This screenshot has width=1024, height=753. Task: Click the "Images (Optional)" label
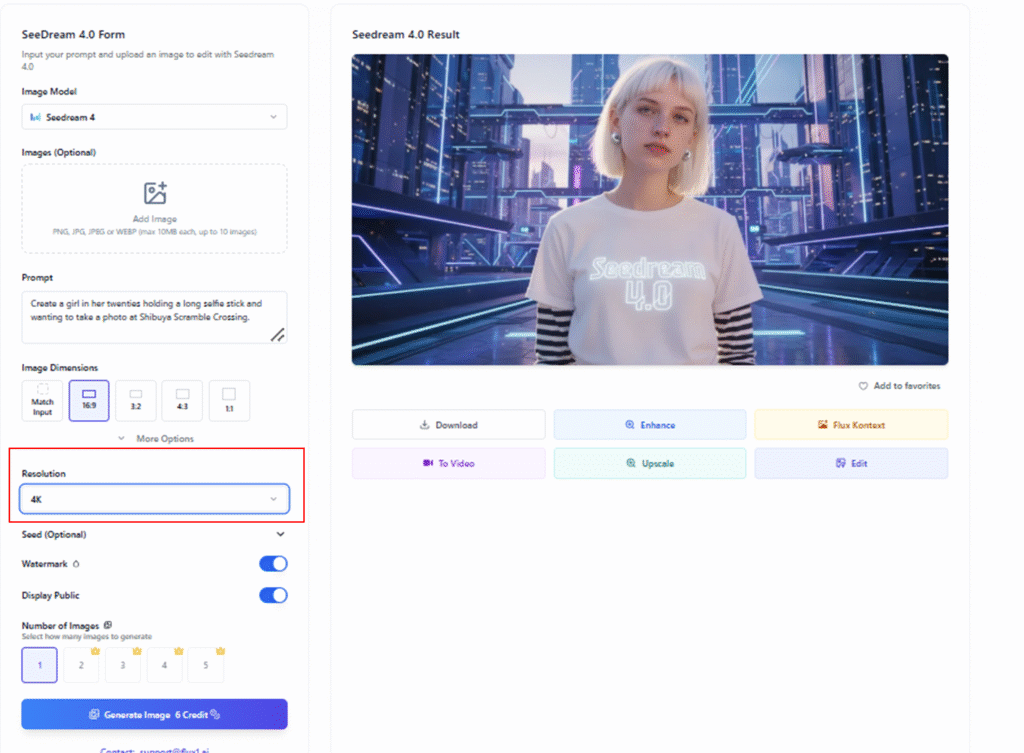(59, 152)
